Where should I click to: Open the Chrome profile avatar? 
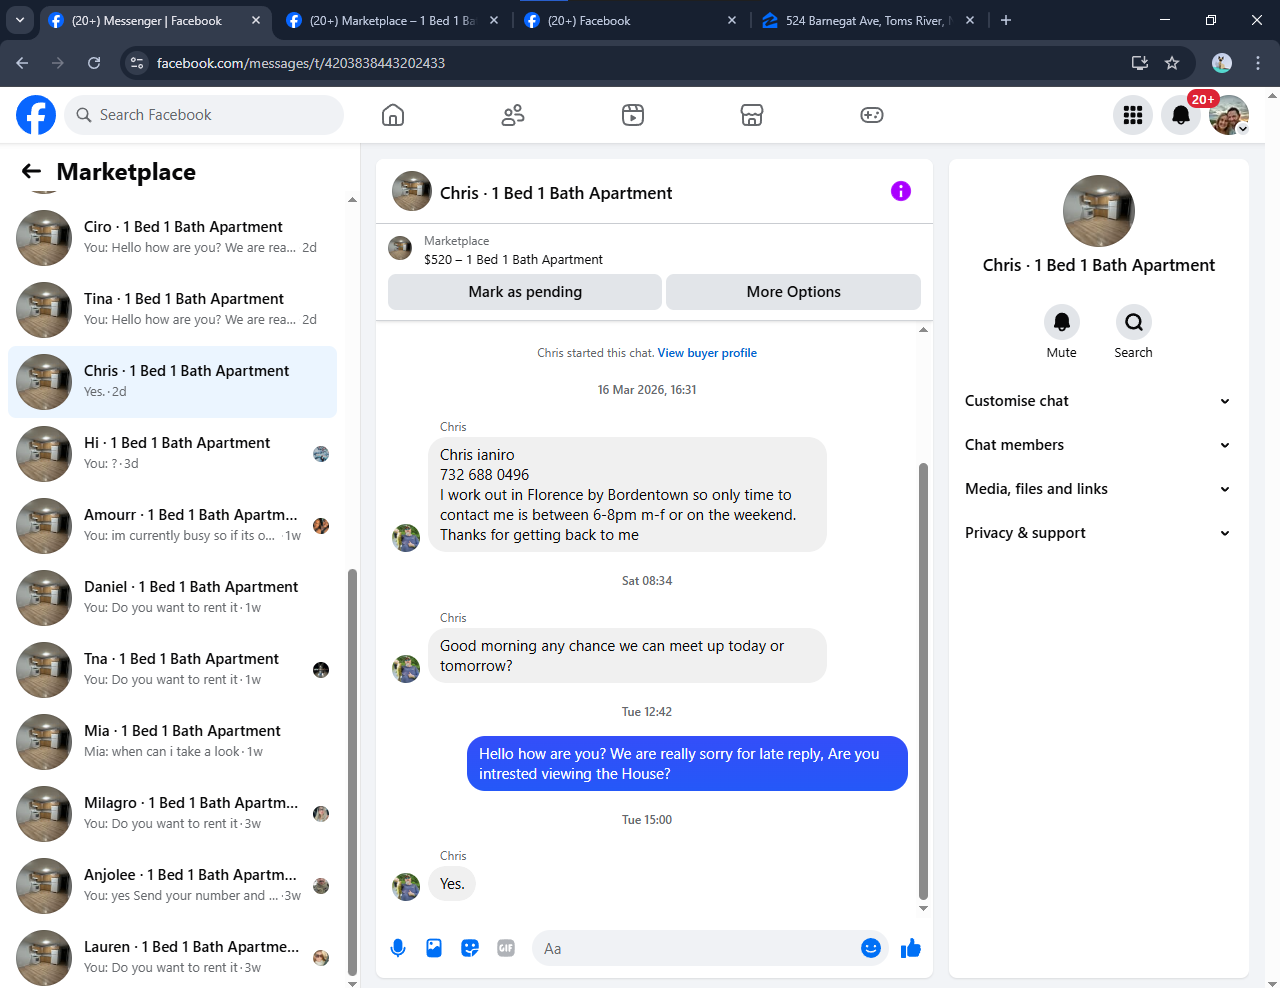click(x=1222, y=63)
